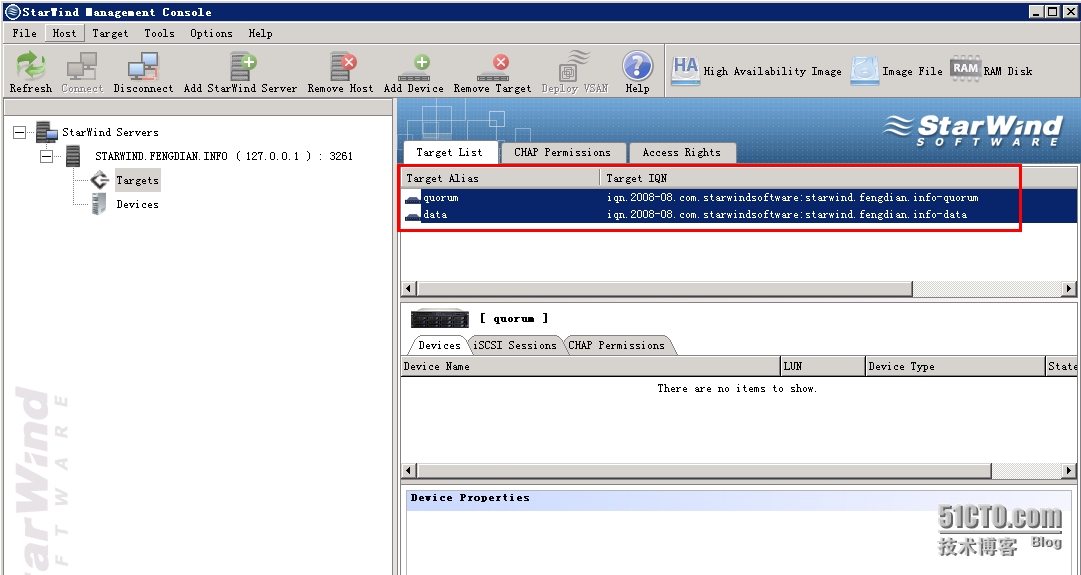
Task: Select STARWIND.FENGDIAN.INFO server in tree
Action: [x=223, y=157]
